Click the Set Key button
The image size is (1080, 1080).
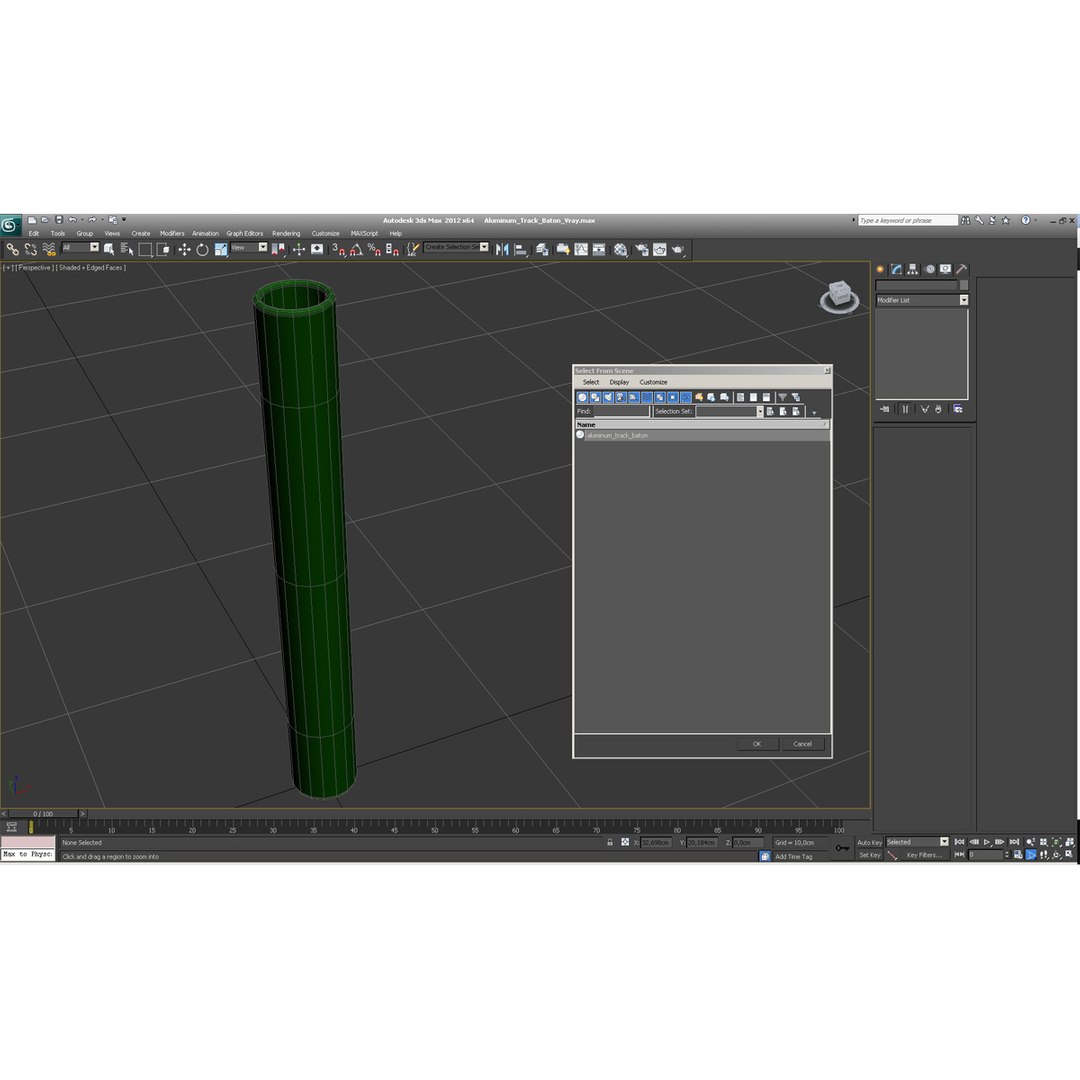(x=870, y=855)
